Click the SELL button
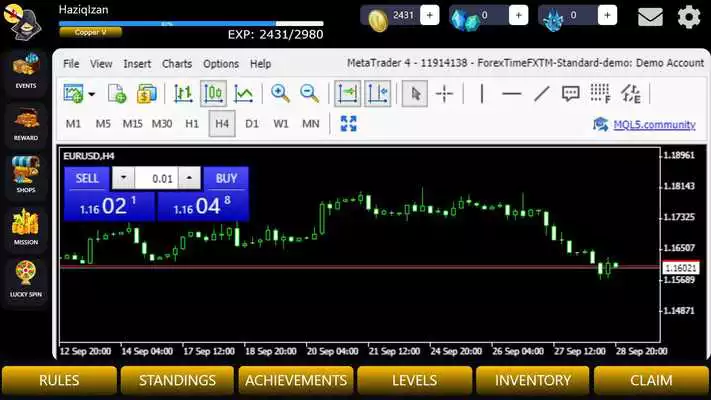This screenshot has height=400, width=711. [87, 178]
